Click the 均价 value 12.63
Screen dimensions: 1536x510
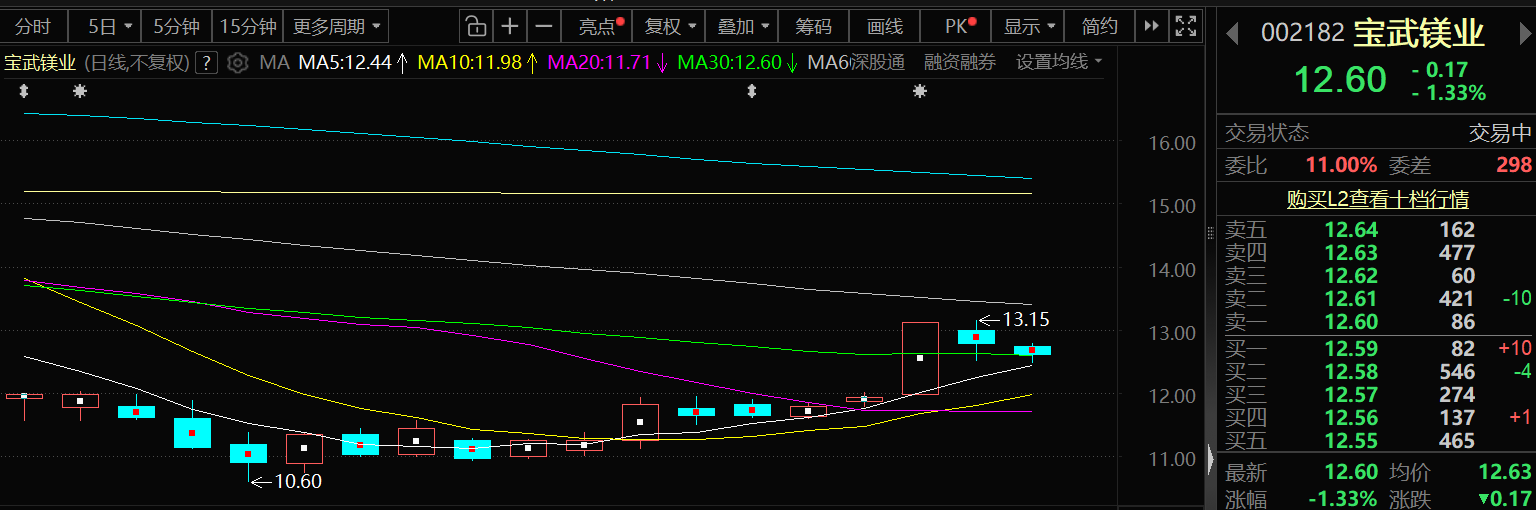(1505, 472)
